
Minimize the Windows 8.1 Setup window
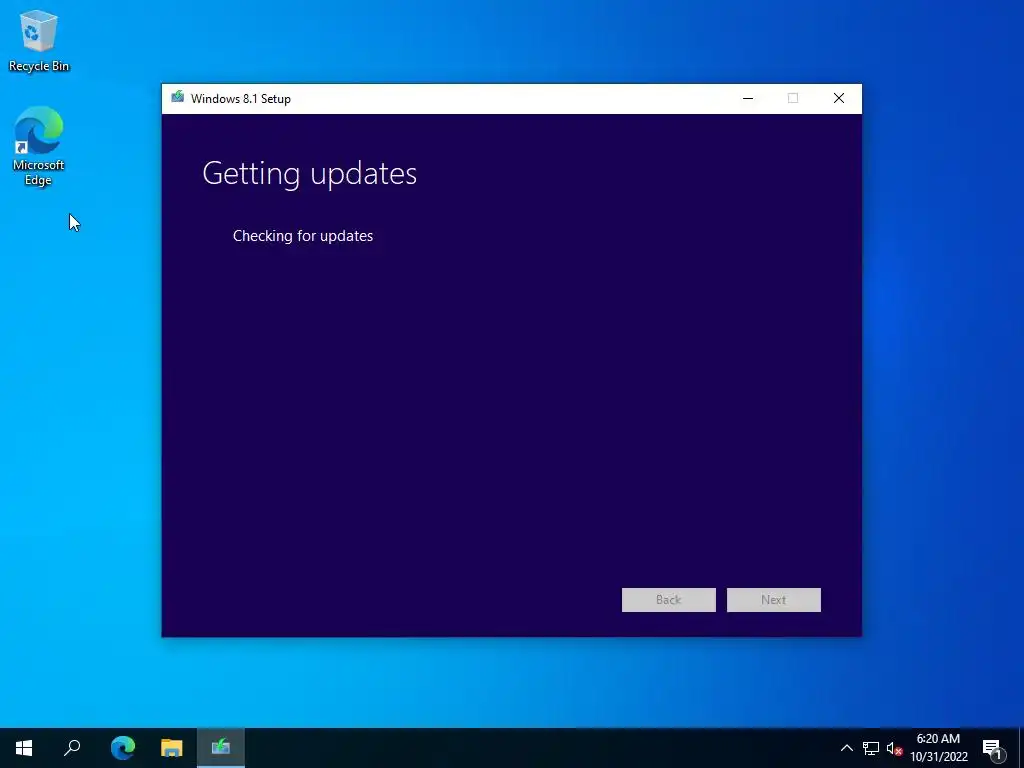(x=748, y=99)
